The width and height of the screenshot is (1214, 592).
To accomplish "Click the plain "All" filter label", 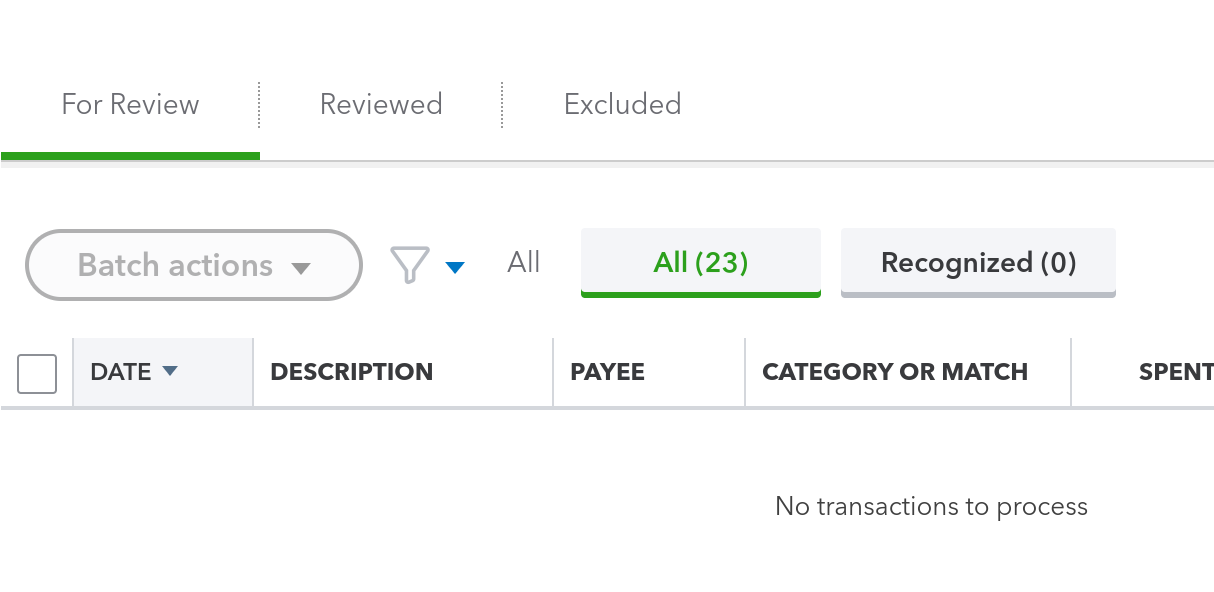I will point(524,263).
